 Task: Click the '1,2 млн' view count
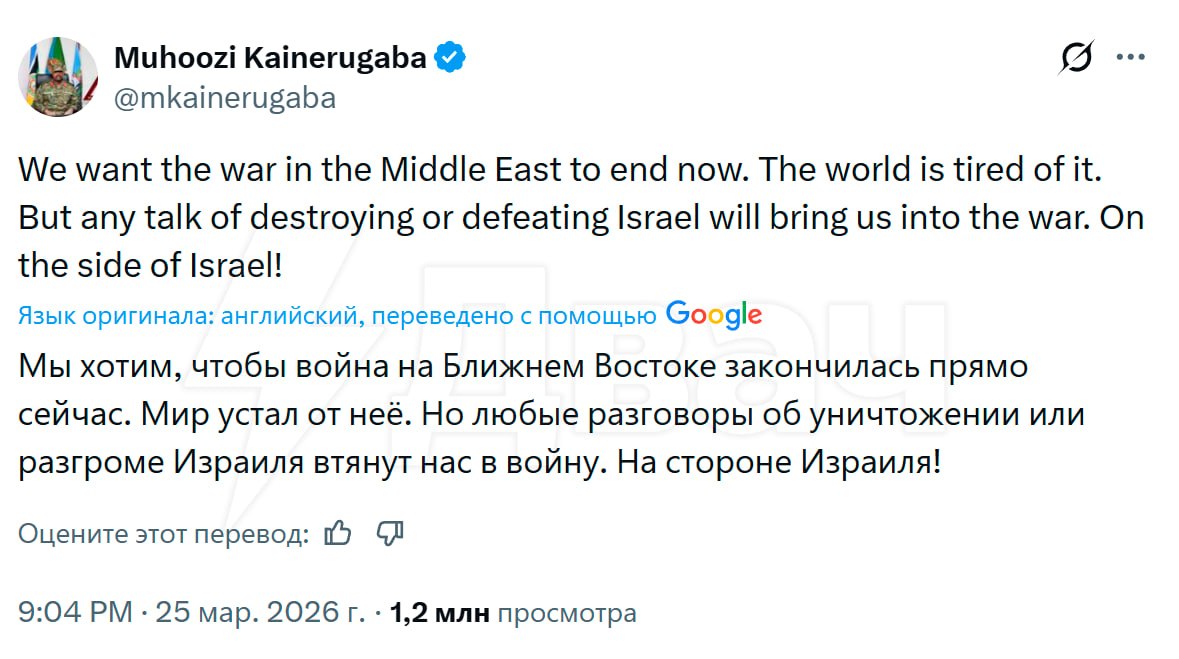tap(440, 612)
